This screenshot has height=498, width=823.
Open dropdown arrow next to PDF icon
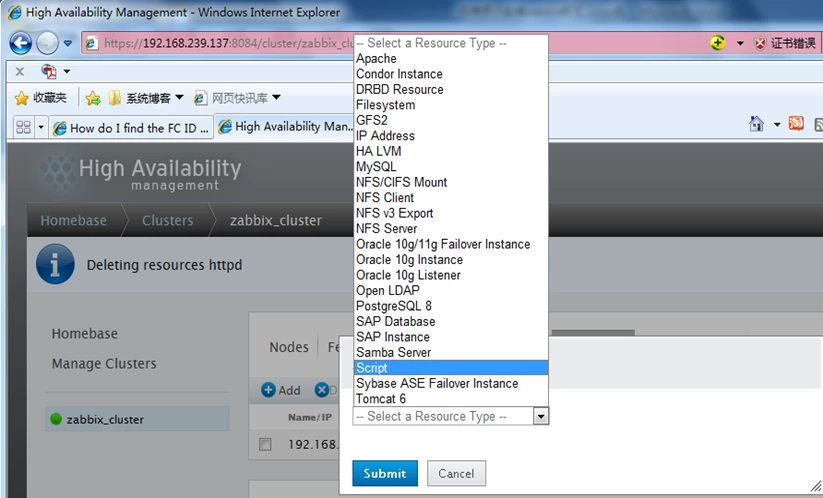pyautogui.click(x=67, y=71)
